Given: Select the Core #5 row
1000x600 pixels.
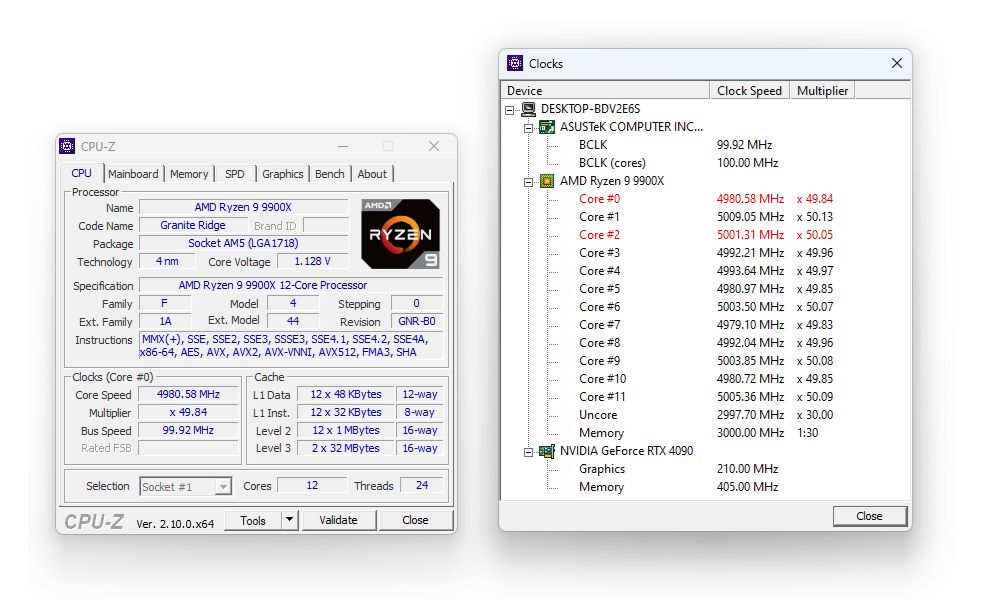Looking at the screenshot, I should (706, 289).
